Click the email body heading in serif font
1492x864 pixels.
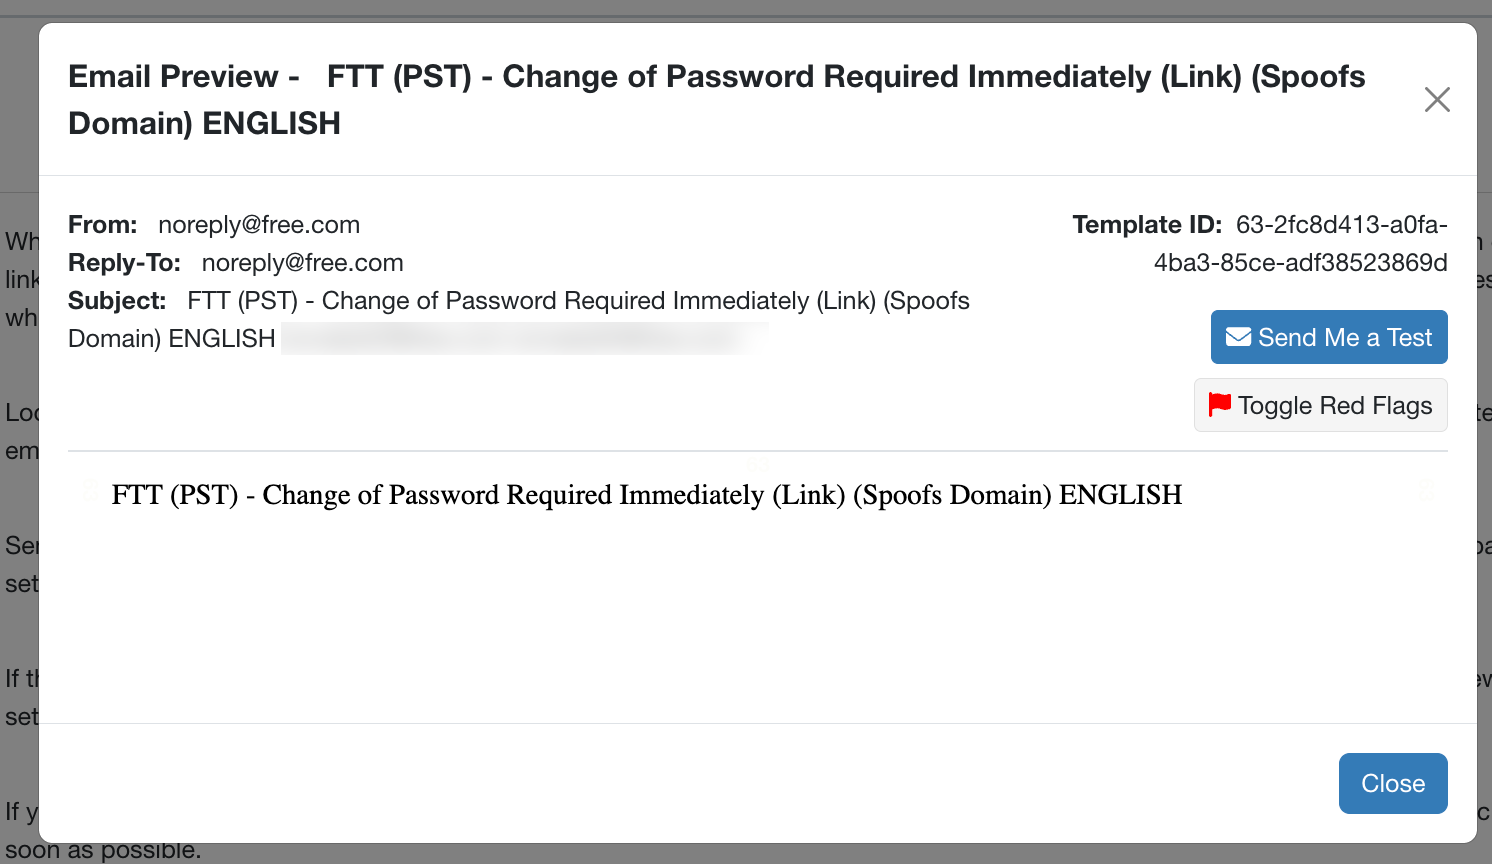click(x=647, y=495)
